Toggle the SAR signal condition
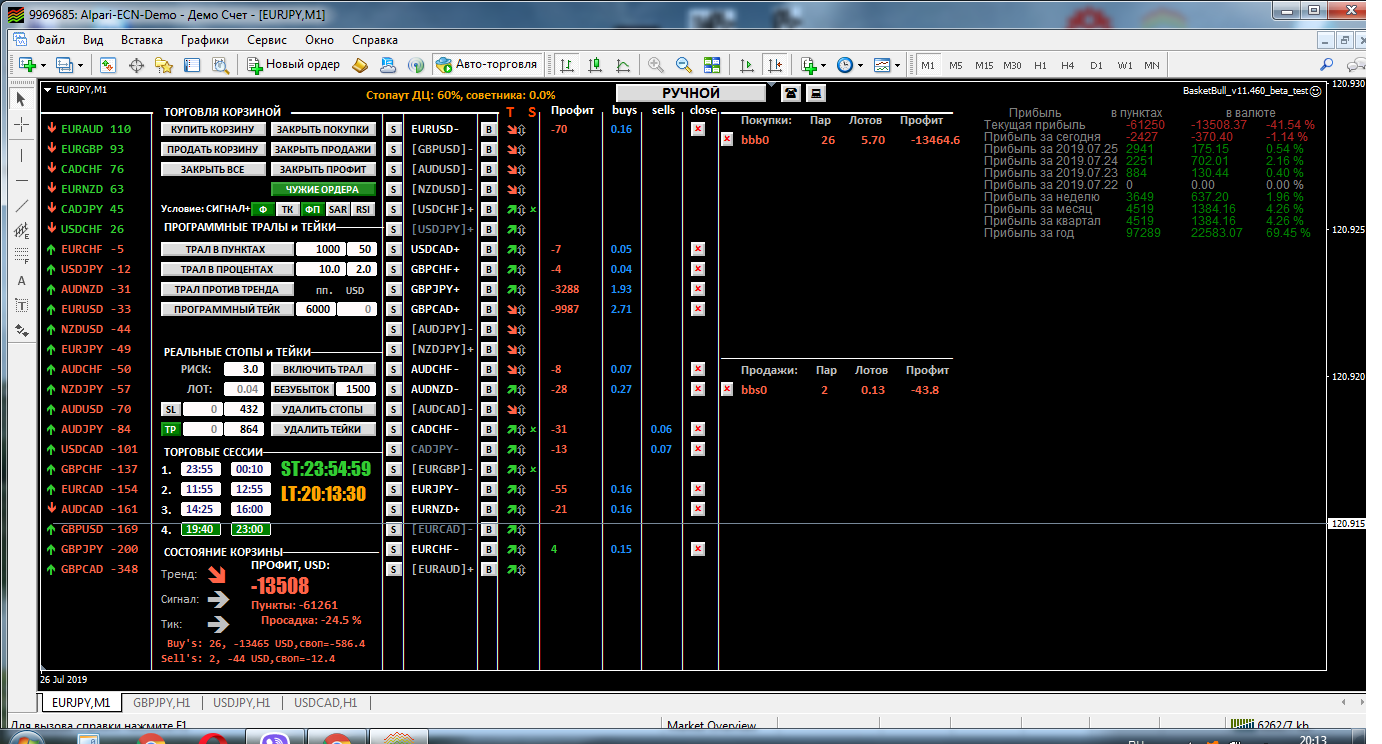 pyautogui.click(x=338, y=209)
